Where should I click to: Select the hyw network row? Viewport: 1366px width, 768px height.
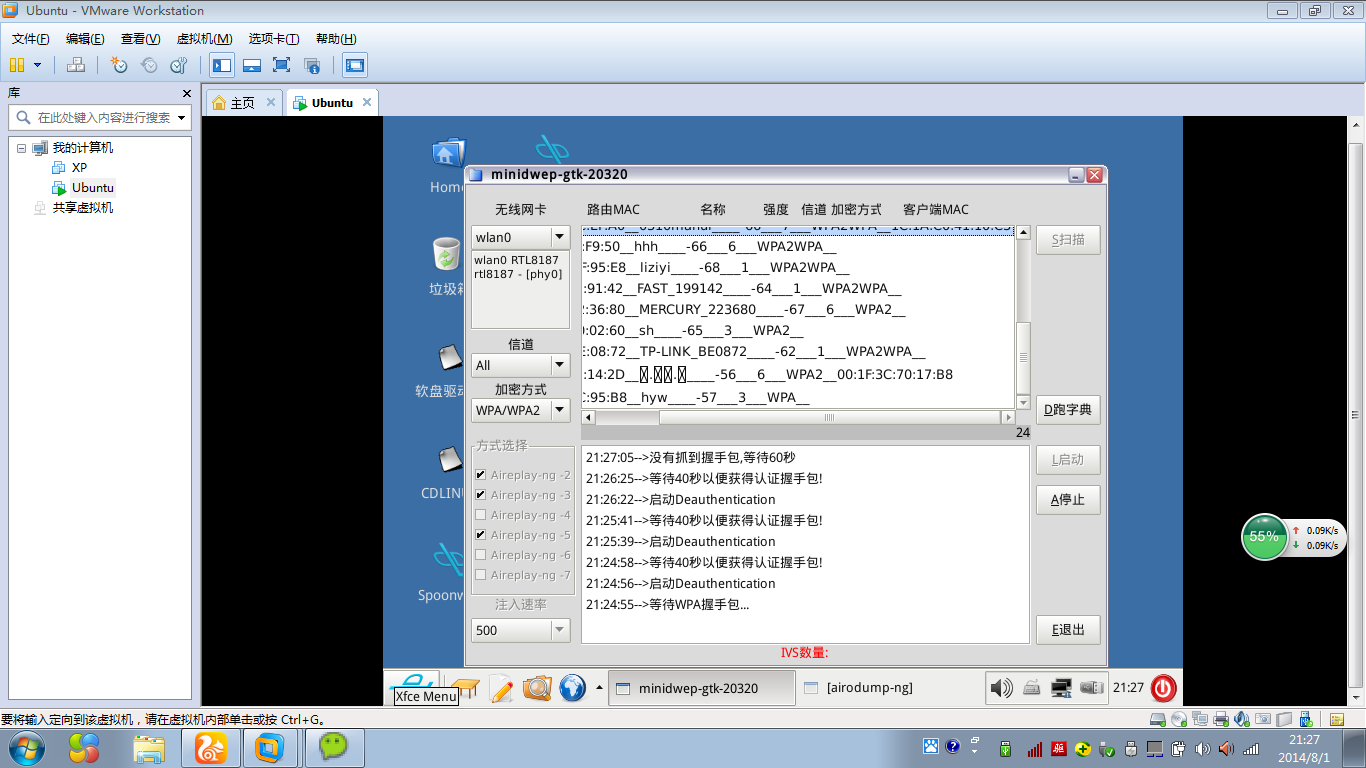pyautogui.click(x=798, y=398)
